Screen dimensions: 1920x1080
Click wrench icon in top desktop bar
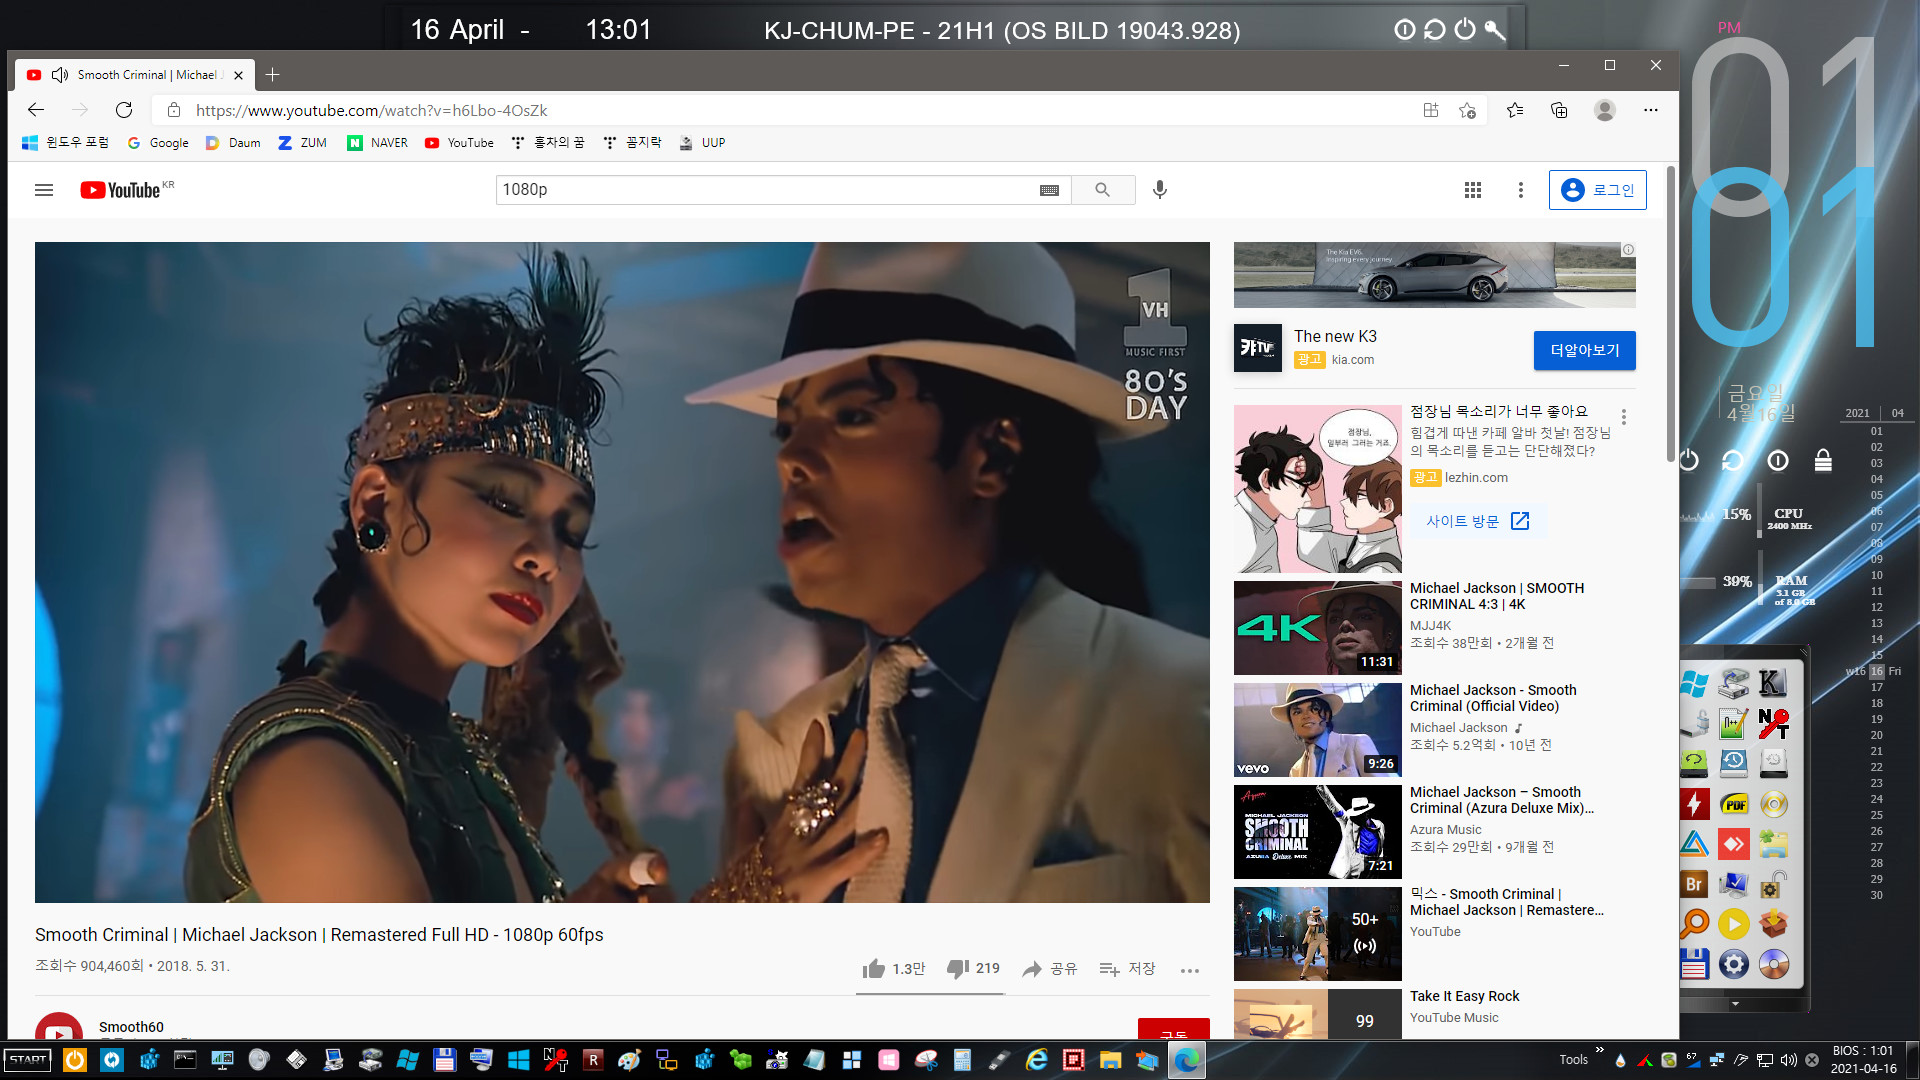coord(1494,30)
